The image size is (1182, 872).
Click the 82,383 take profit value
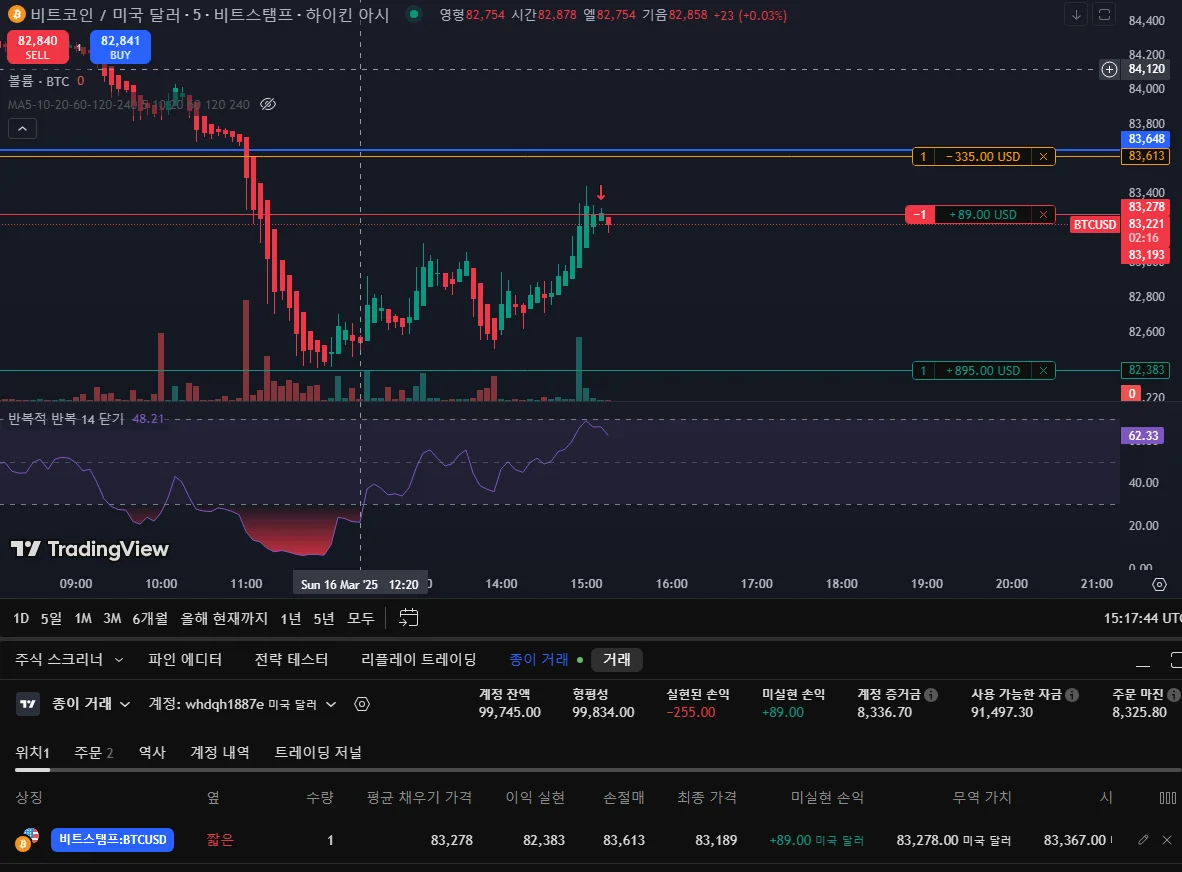pos(544,840)
